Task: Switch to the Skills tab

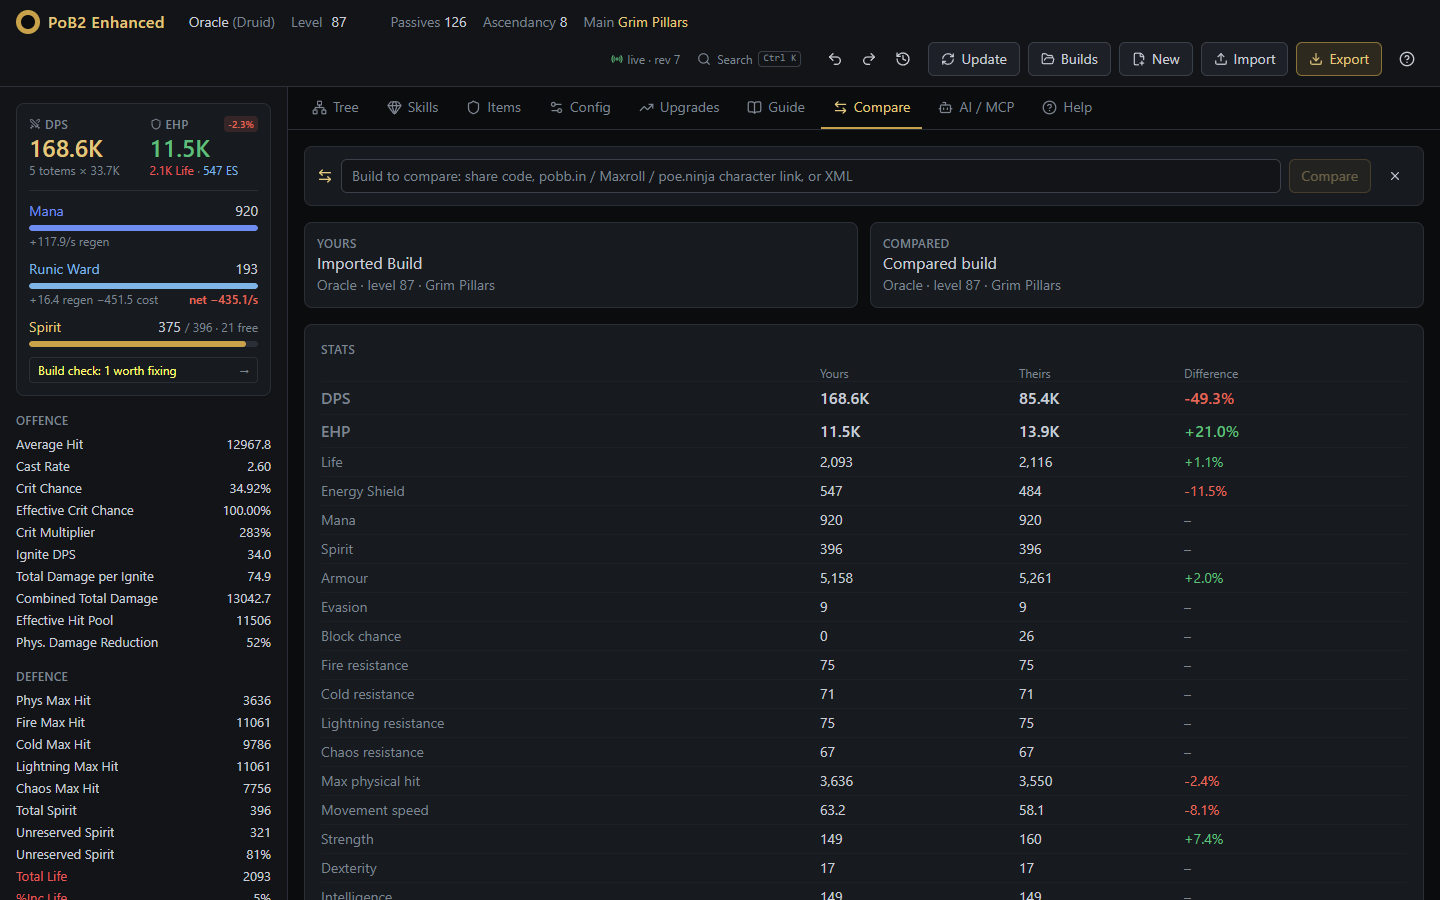Action: pos(413,107)
